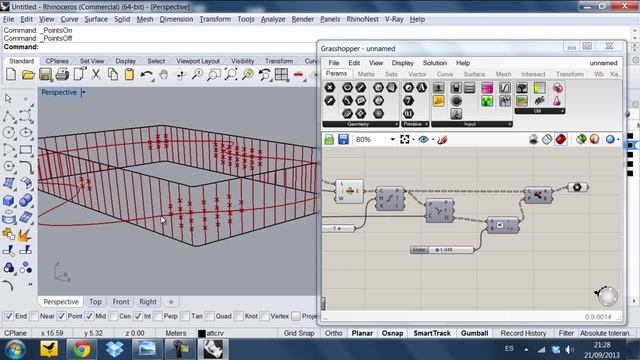The height and width of the screenshot is (360, 640).
Task: Open Google Chrome from the taskbar
Action: click(82, 349)
